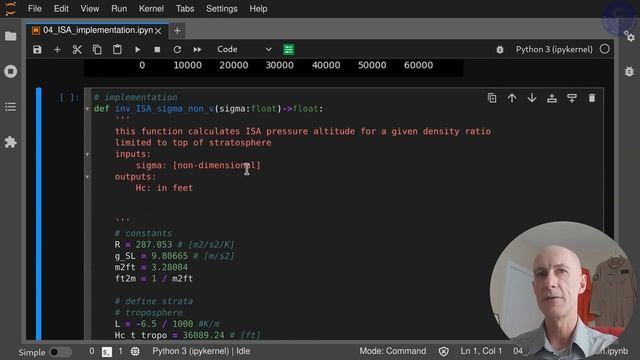Insert a cell below via cell toolbar
640x360 pixels.
572,98
